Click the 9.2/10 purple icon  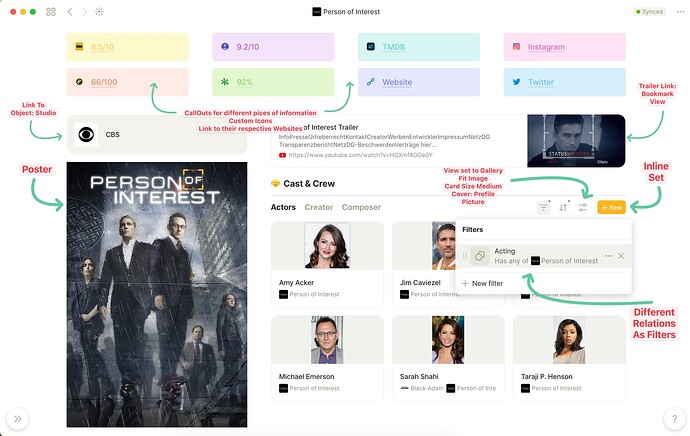[225, 47]
